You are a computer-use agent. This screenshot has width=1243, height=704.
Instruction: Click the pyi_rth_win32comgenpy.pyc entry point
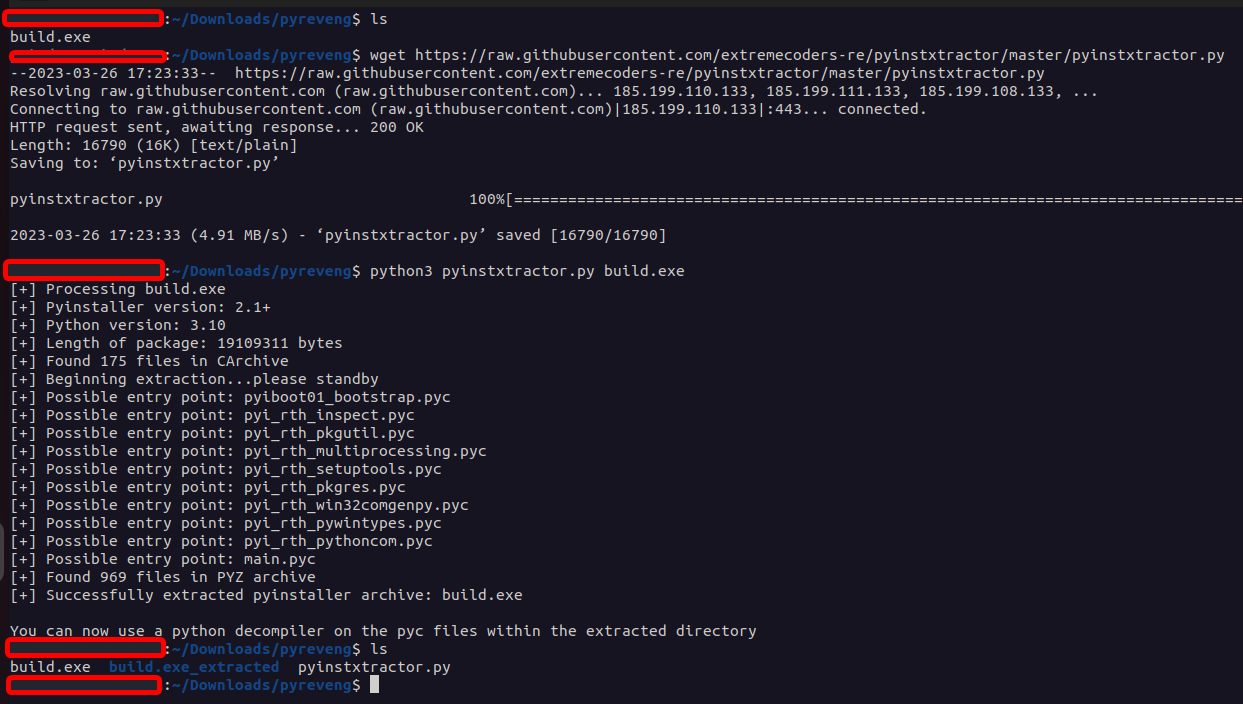coord(356,505)
